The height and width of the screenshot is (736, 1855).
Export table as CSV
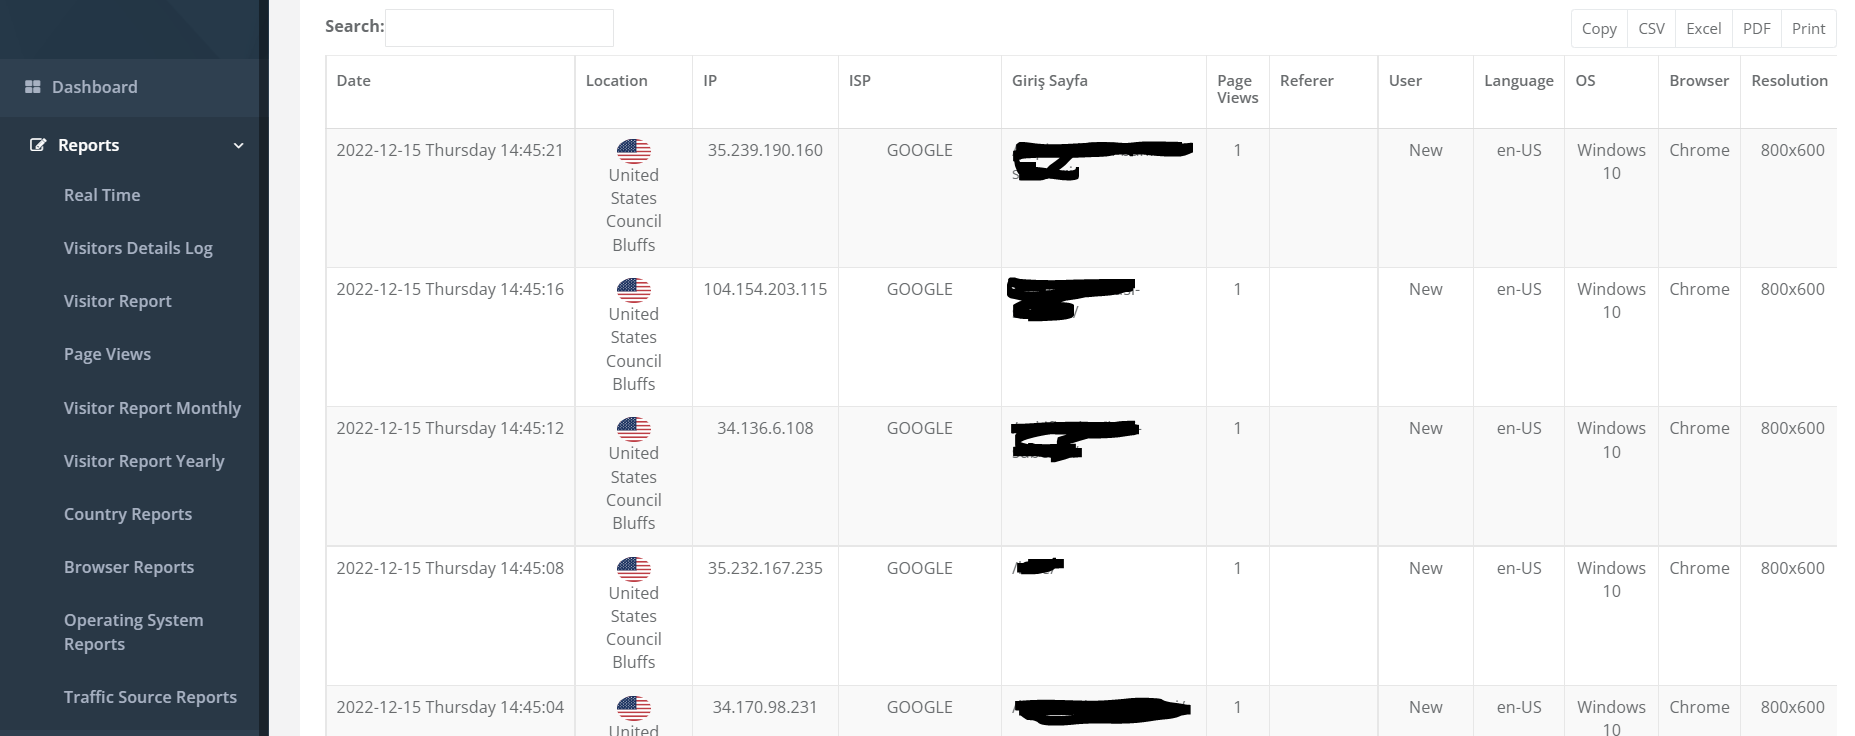[1651, 29]
